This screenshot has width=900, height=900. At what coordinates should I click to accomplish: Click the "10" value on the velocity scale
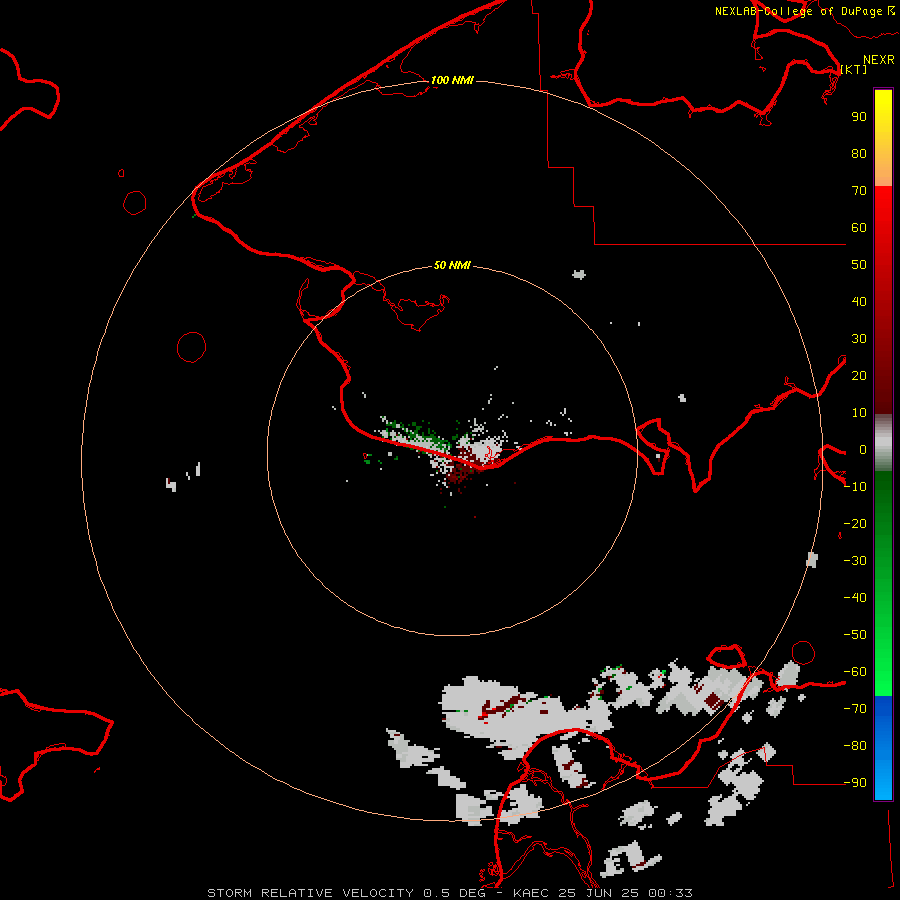[859, 413]
